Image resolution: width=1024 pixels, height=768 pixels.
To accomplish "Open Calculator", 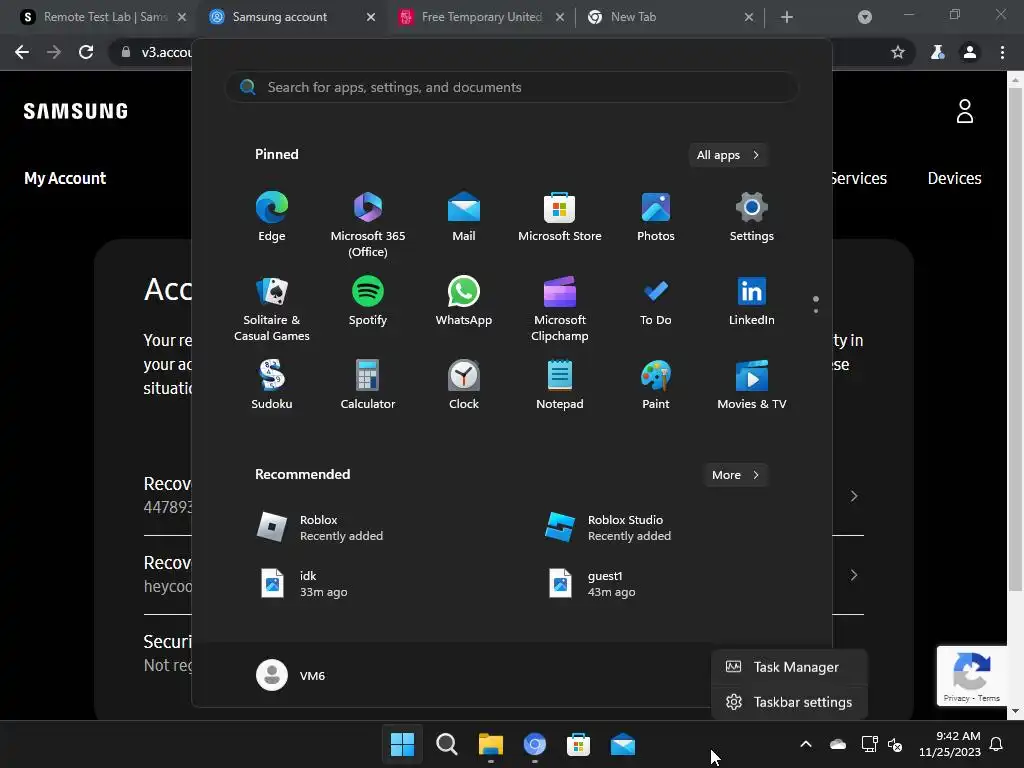I will (x=368, y=385).
